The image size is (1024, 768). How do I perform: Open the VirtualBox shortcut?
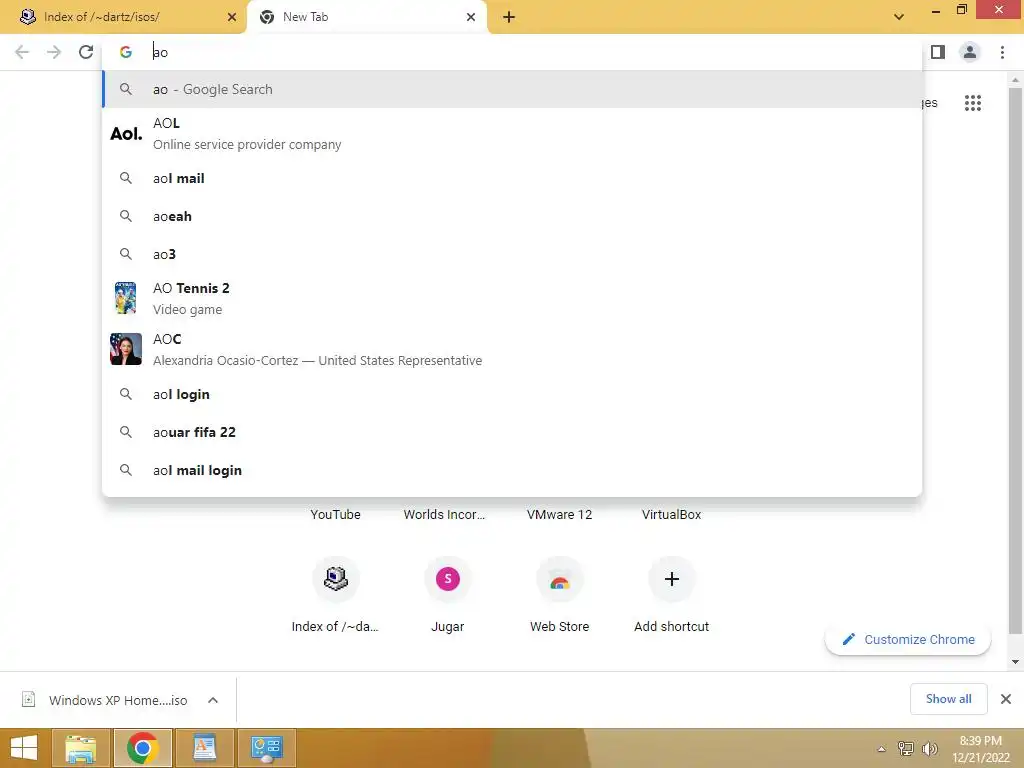671,515
